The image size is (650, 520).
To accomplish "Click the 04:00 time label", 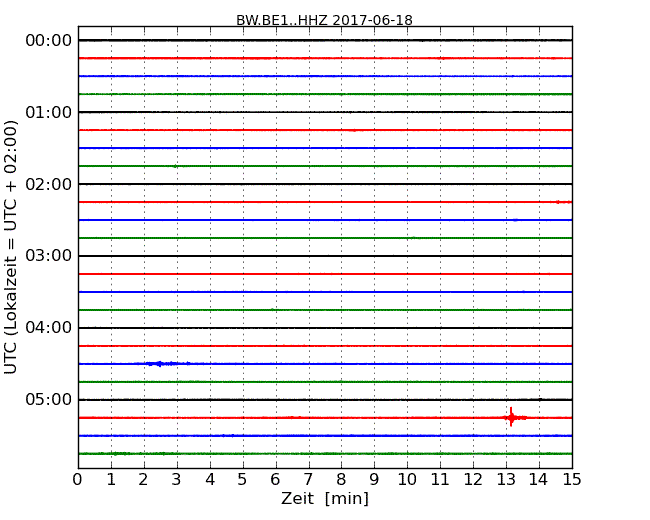I will click(49, 328).
